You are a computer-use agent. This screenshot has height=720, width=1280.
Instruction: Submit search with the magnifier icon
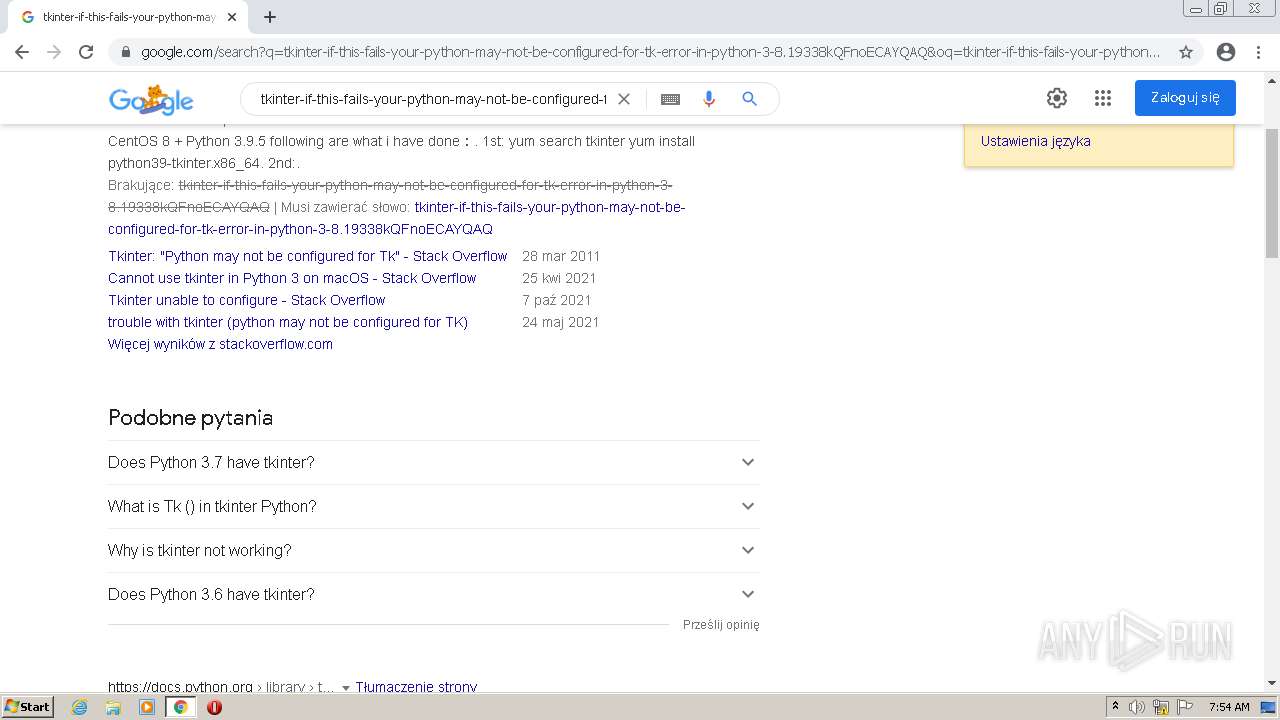(x=749, y=99)
